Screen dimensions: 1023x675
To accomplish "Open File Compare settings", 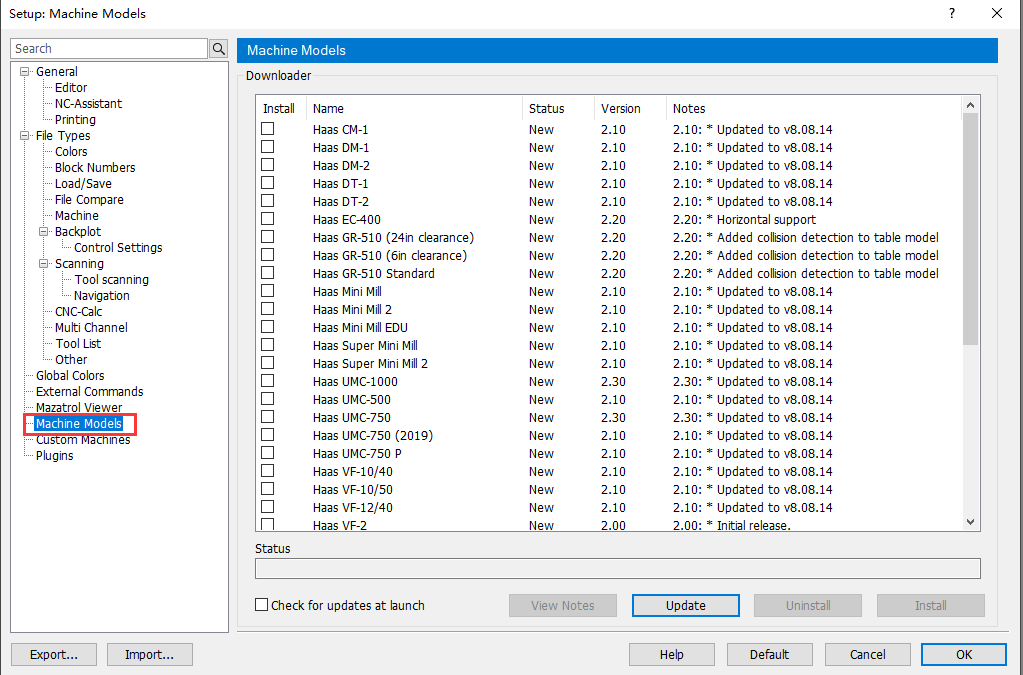I will pyautogui.click(x=89, y=200).
